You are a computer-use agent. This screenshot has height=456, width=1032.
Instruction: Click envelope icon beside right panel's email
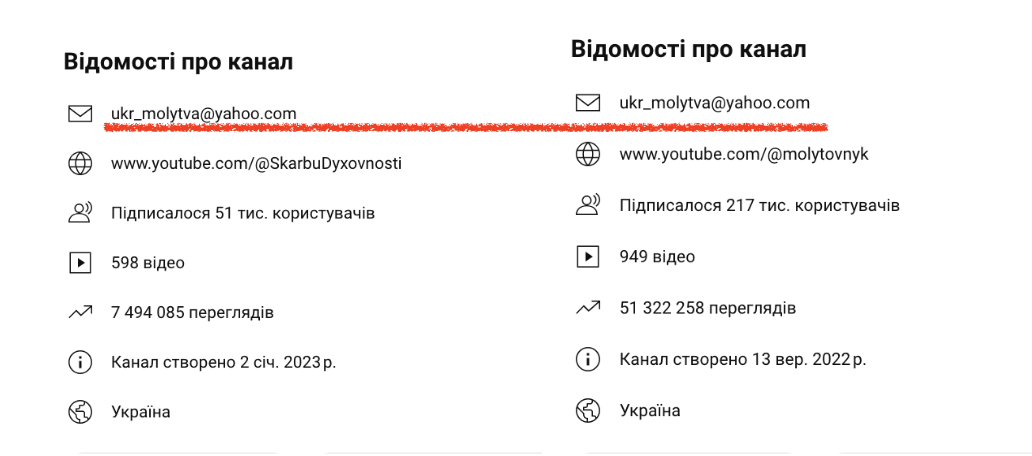588,103
